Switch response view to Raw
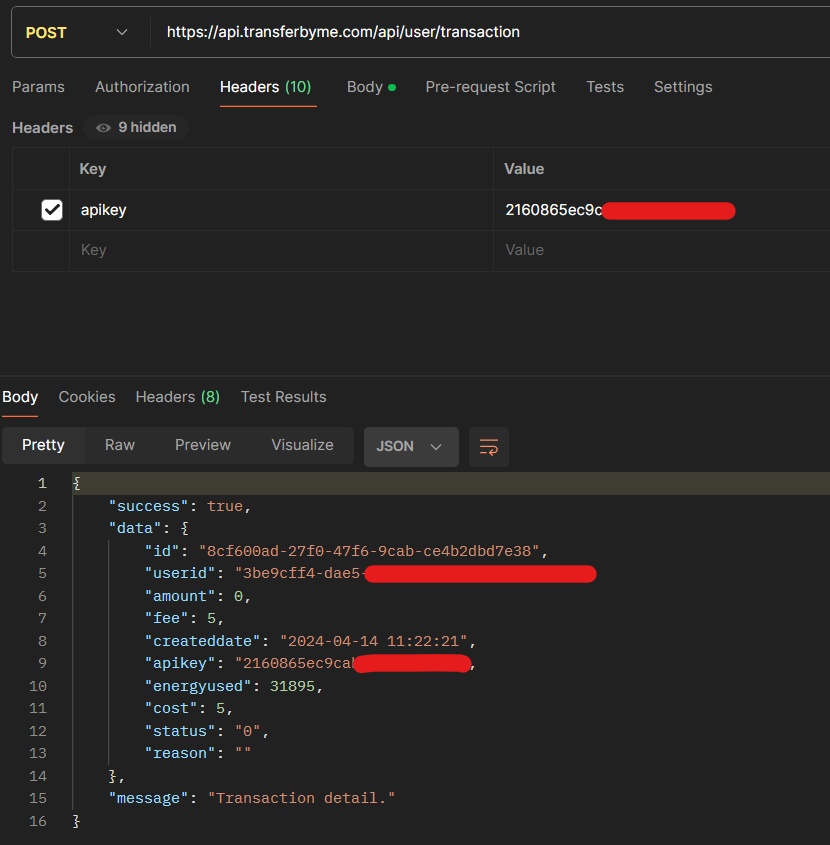The image size is (830, 845). [120, 445]
